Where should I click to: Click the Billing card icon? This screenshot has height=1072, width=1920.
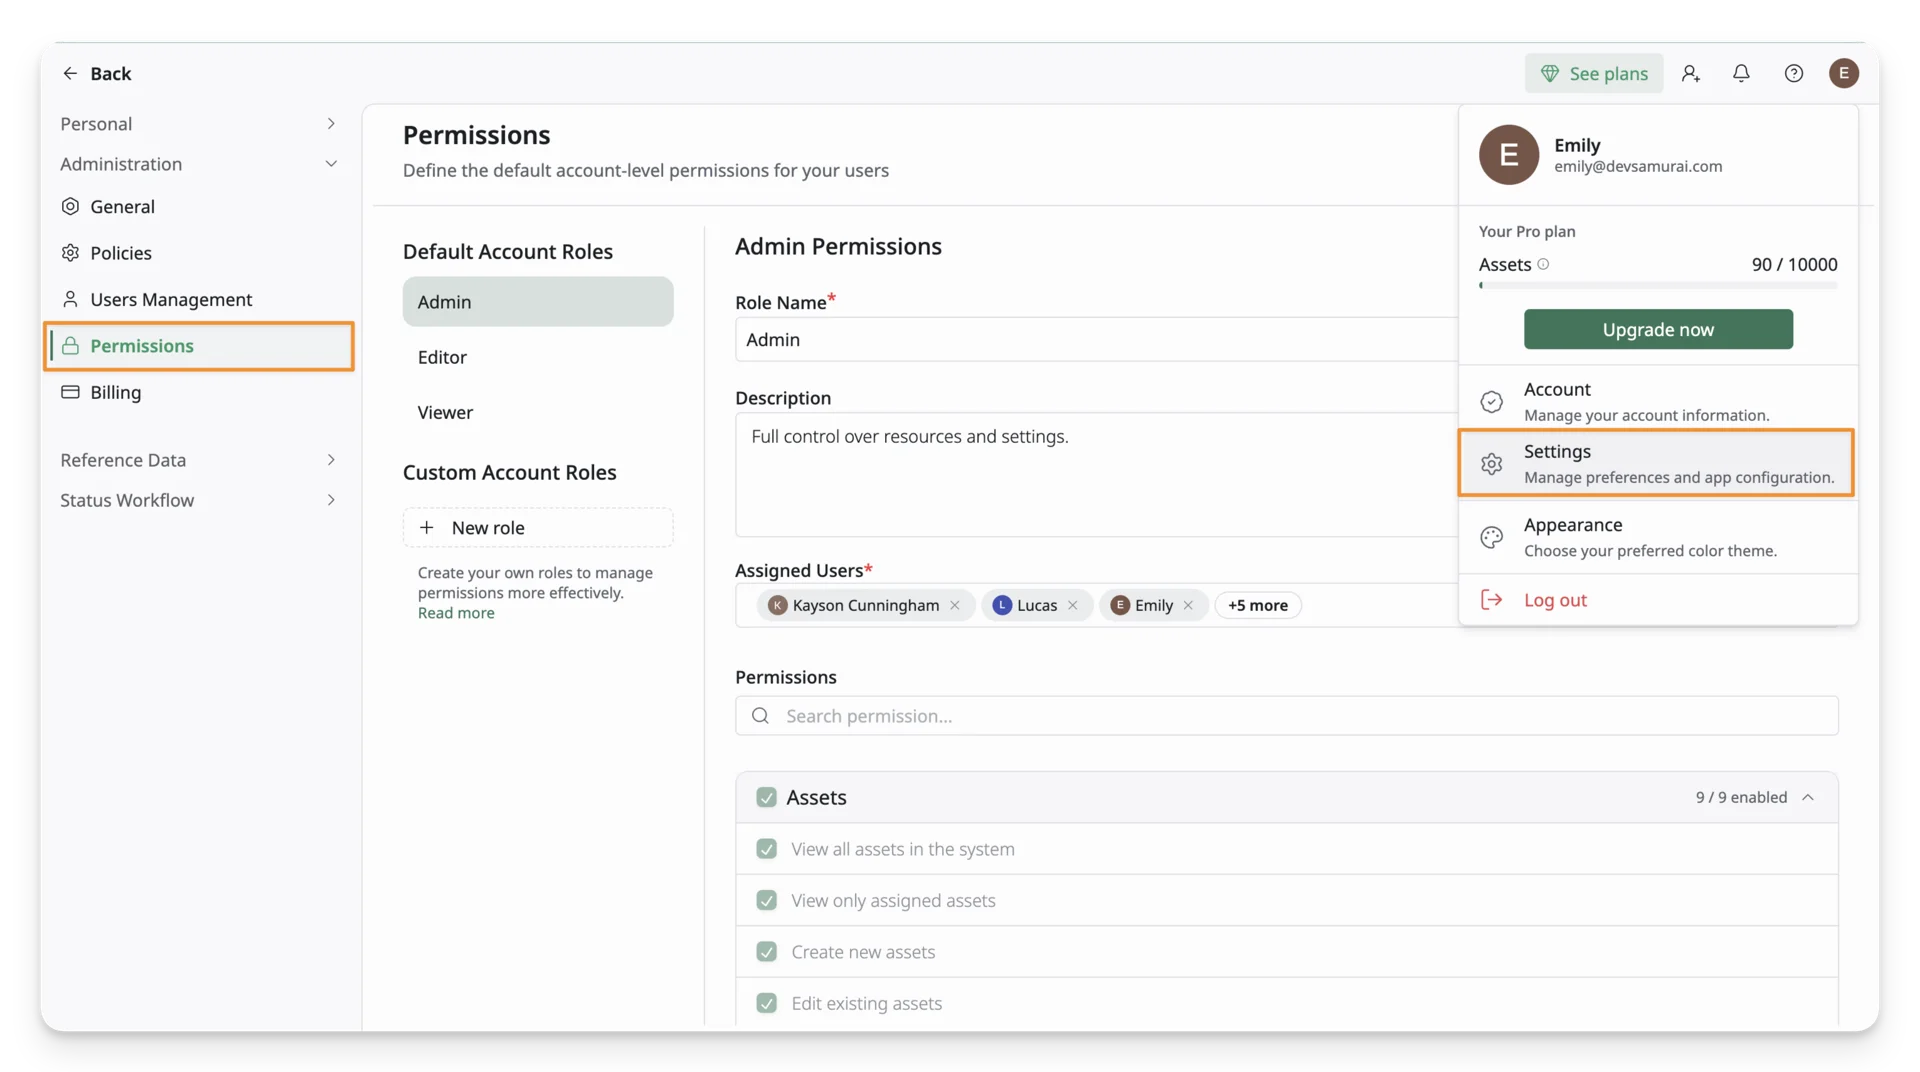pos(70,392)
